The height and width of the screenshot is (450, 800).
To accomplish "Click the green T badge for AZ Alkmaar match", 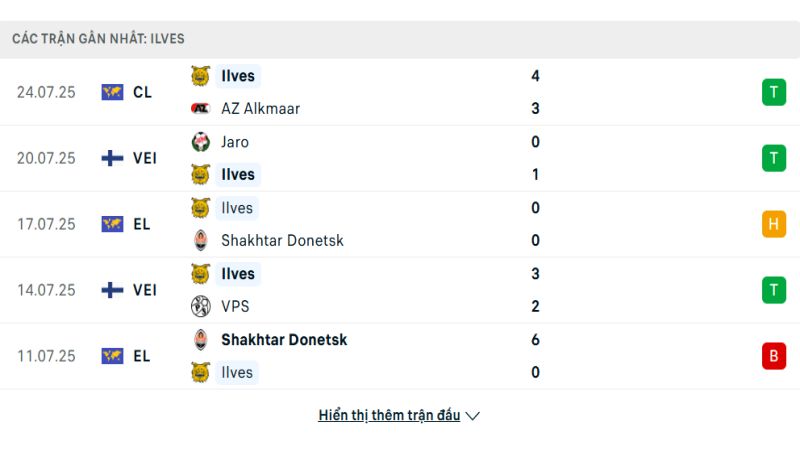I will tap(774, 92).
